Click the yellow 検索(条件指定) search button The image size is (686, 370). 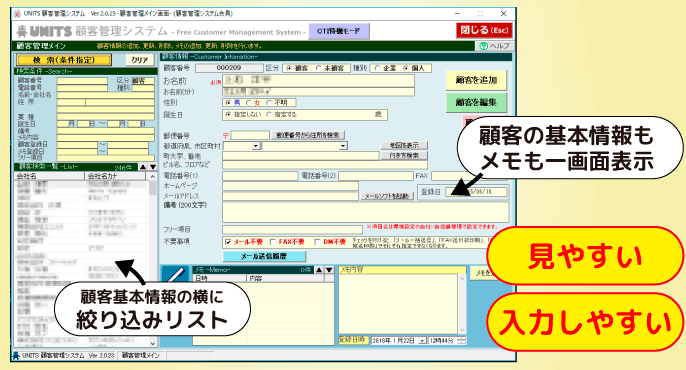64,60
